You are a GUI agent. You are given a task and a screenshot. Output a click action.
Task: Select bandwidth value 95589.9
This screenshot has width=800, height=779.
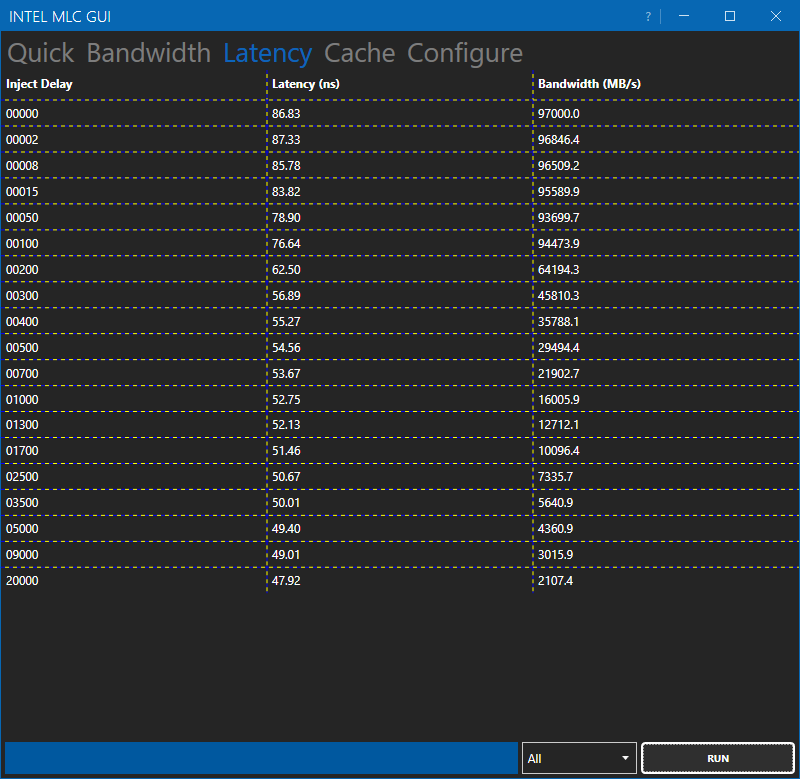click(x=558, y=192)
